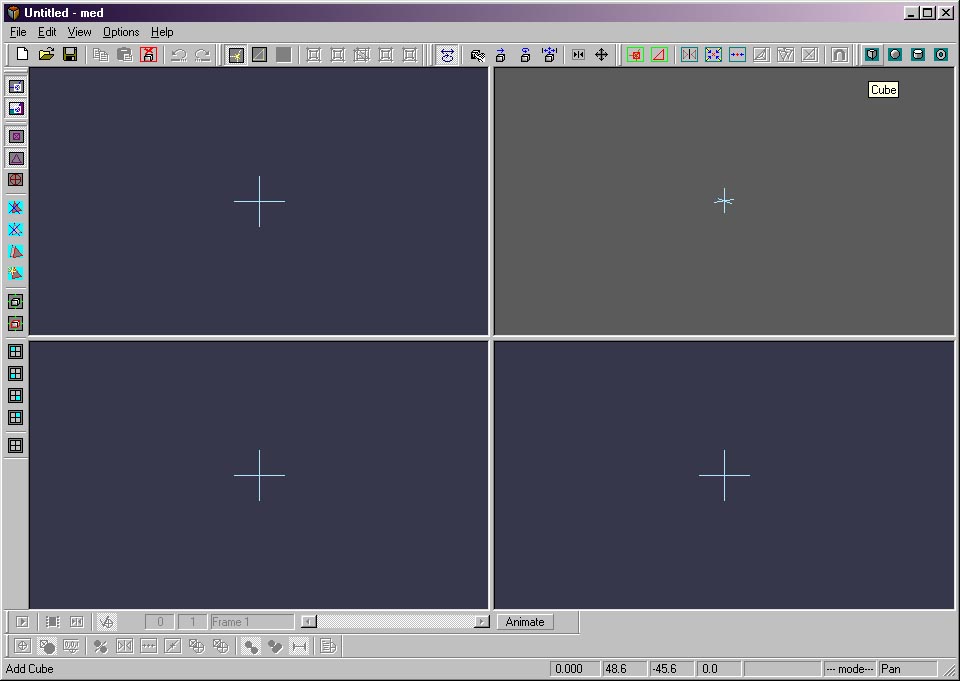Open the Options menu
The height and width of the screenshot is (681, 960).
(x=121, y=32)
